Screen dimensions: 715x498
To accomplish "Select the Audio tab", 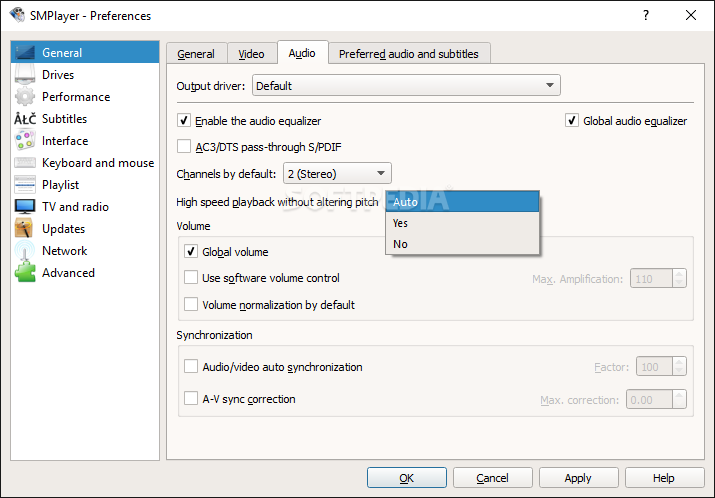I will (x=302, y=53).
